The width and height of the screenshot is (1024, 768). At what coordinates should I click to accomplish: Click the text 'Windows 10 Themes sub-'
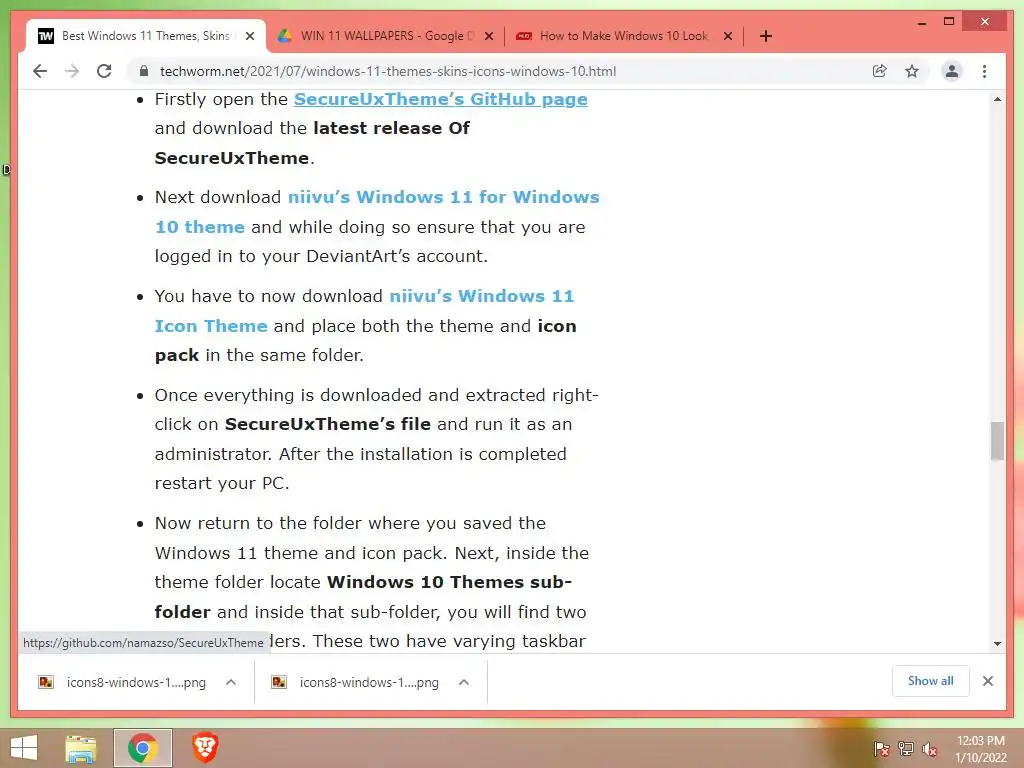(449, 582)
